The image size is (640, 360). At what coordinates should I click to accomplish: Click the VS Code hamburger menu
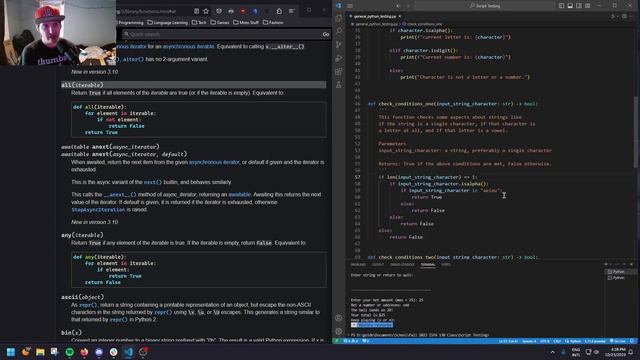(x=350, y=6)
